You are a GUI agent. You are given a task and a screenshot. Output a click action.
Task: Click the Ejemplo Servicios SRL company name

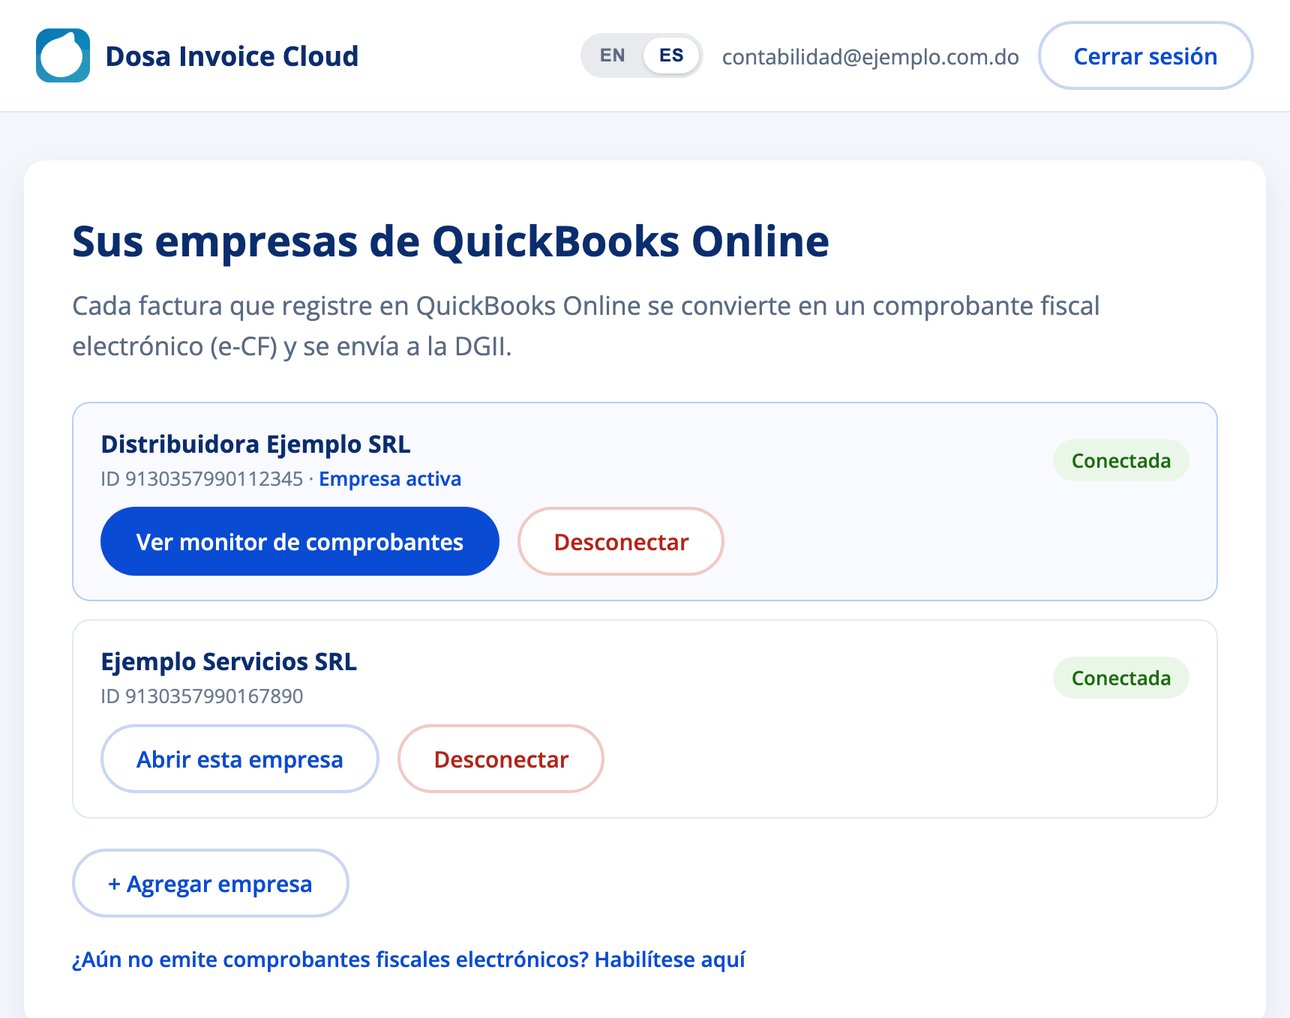tap(229, 662)
